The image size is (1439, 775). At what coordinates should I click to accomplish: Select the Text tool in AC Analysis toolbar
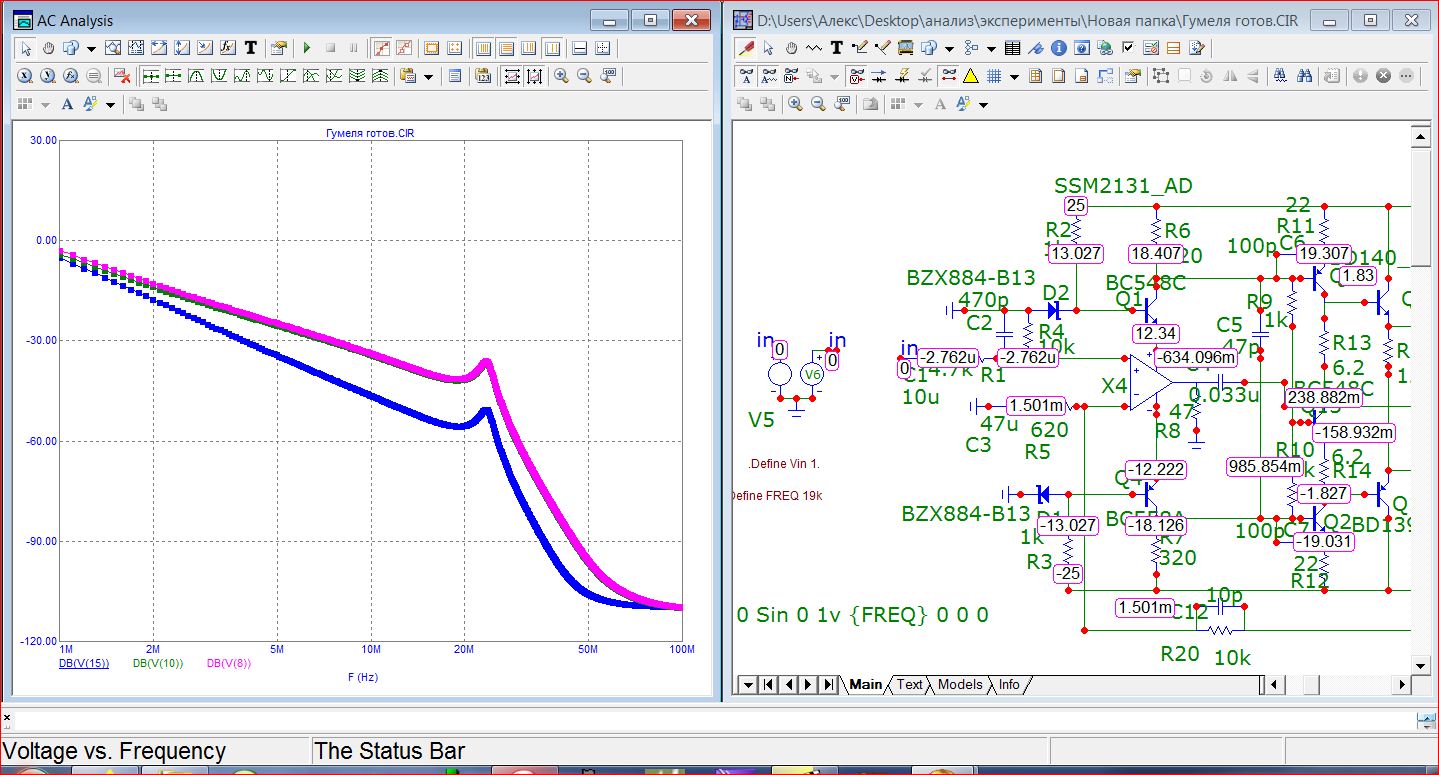tap(251, 47)
